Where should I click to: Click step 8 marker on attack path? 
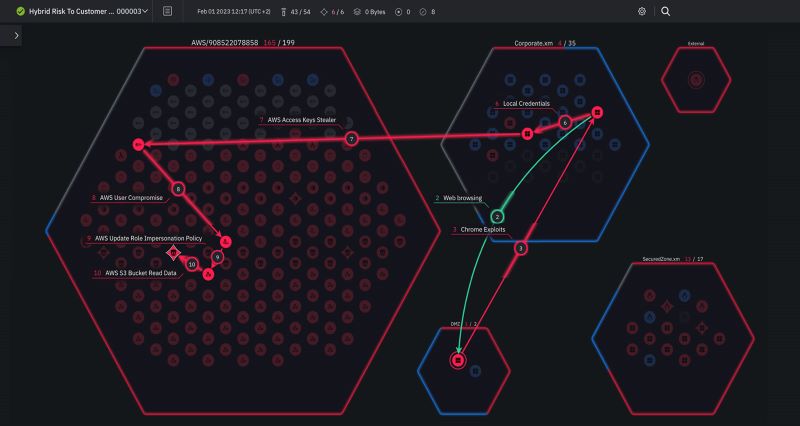(178, 188)
